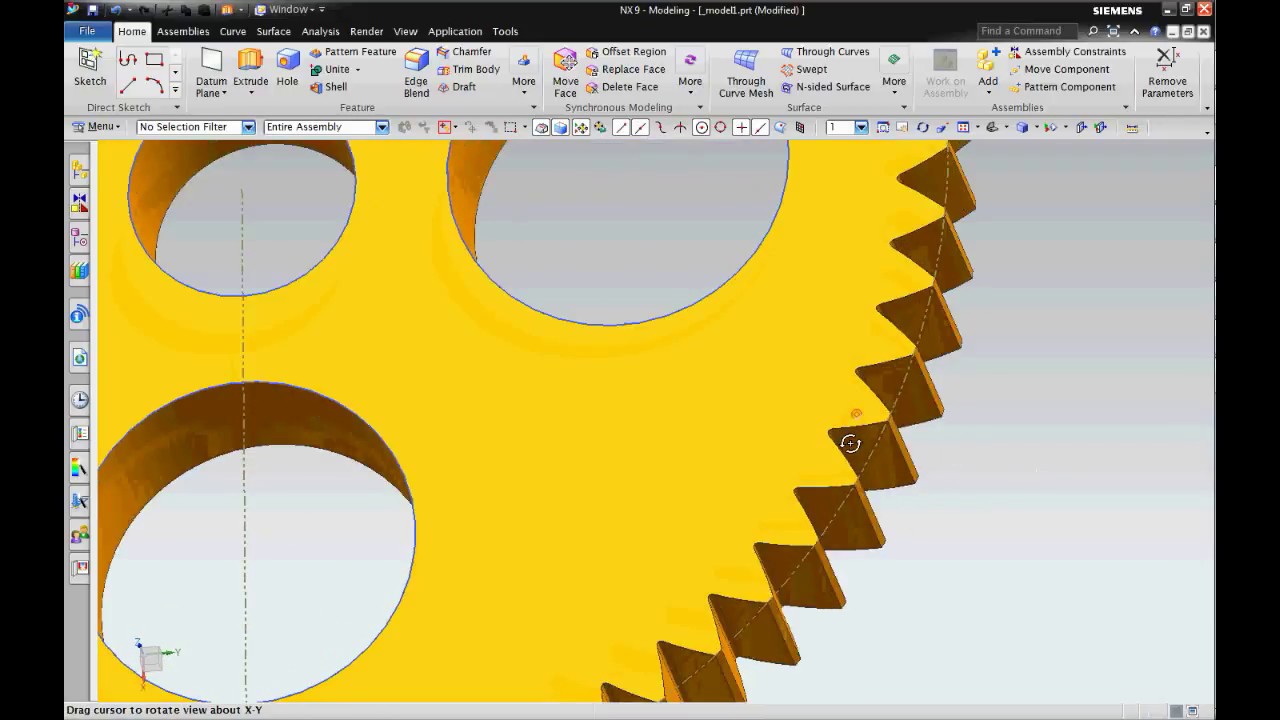Click the Pattern Feature button
Image resolution: width=1280 pixels, height=720 pixels.
click(x=353, y=52)
